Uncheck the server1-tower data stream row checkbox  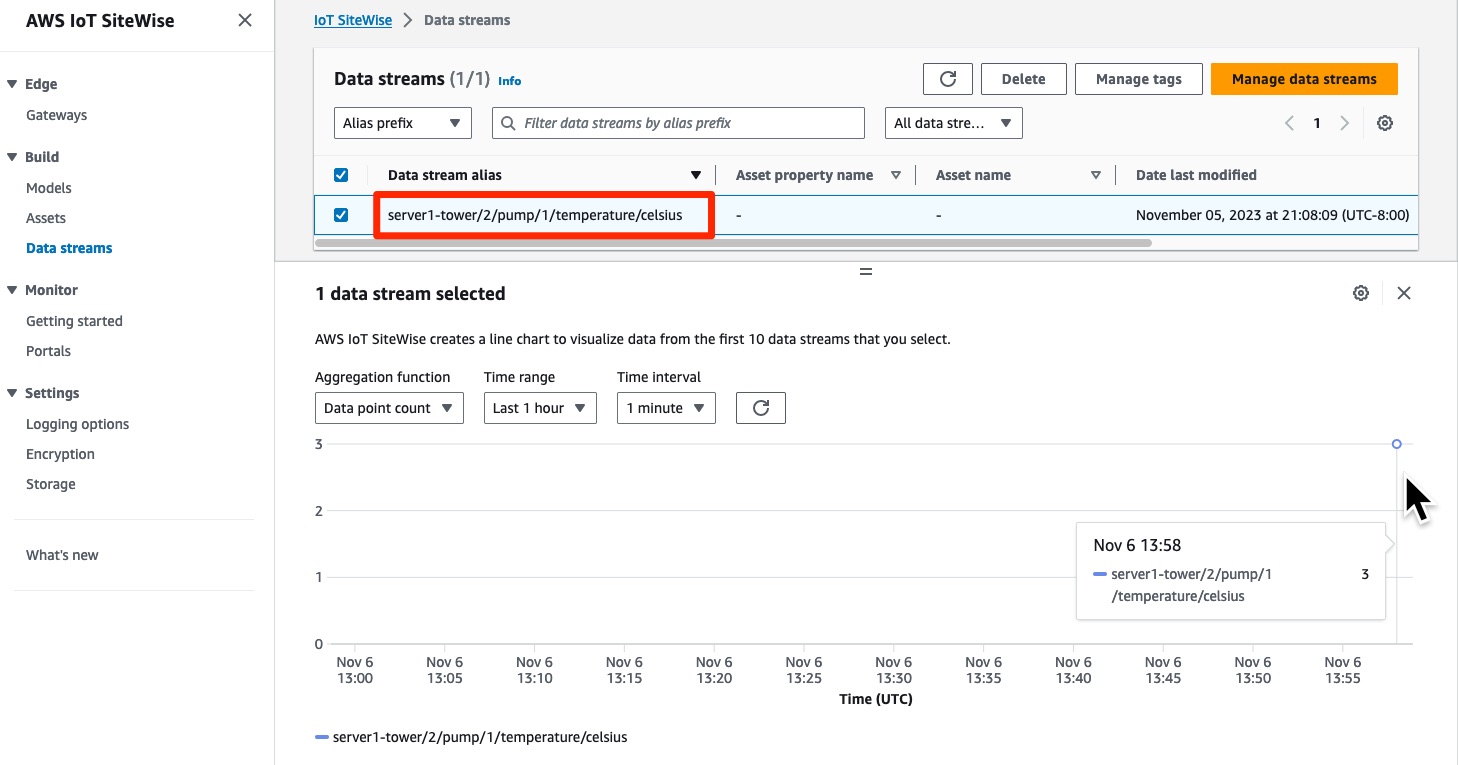click(x=341, y=215)
